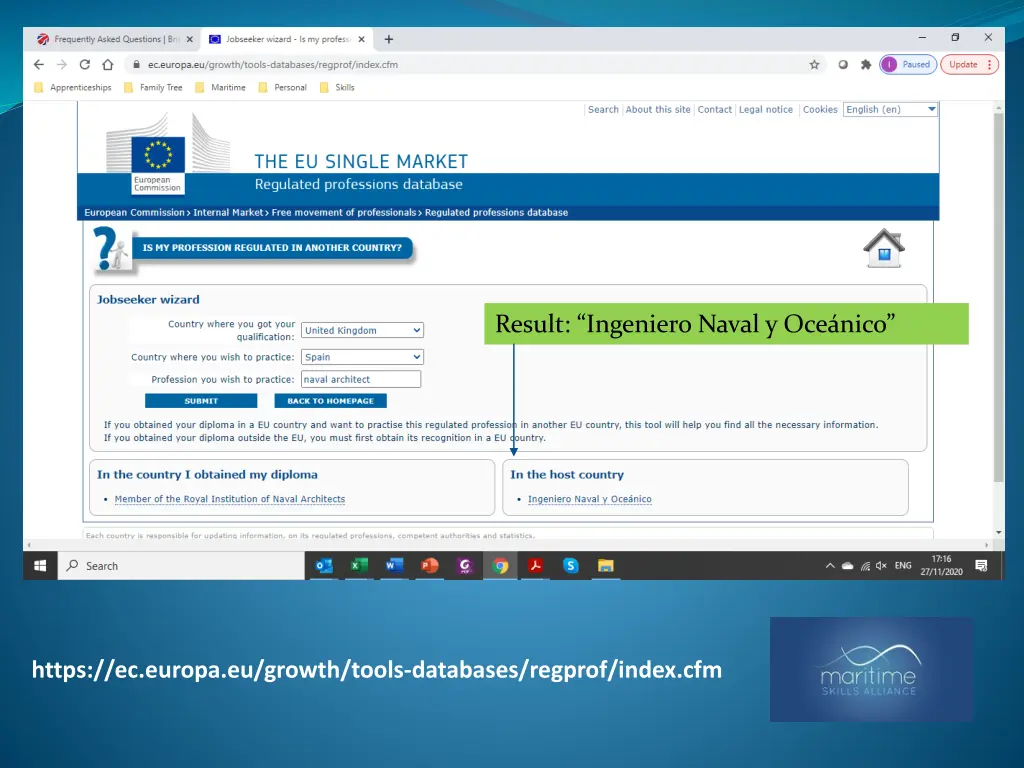Image resolution: width=1024 pixels, height=768 pixels.
Task: Open the About this site link
Action: [x=658, y=110]
